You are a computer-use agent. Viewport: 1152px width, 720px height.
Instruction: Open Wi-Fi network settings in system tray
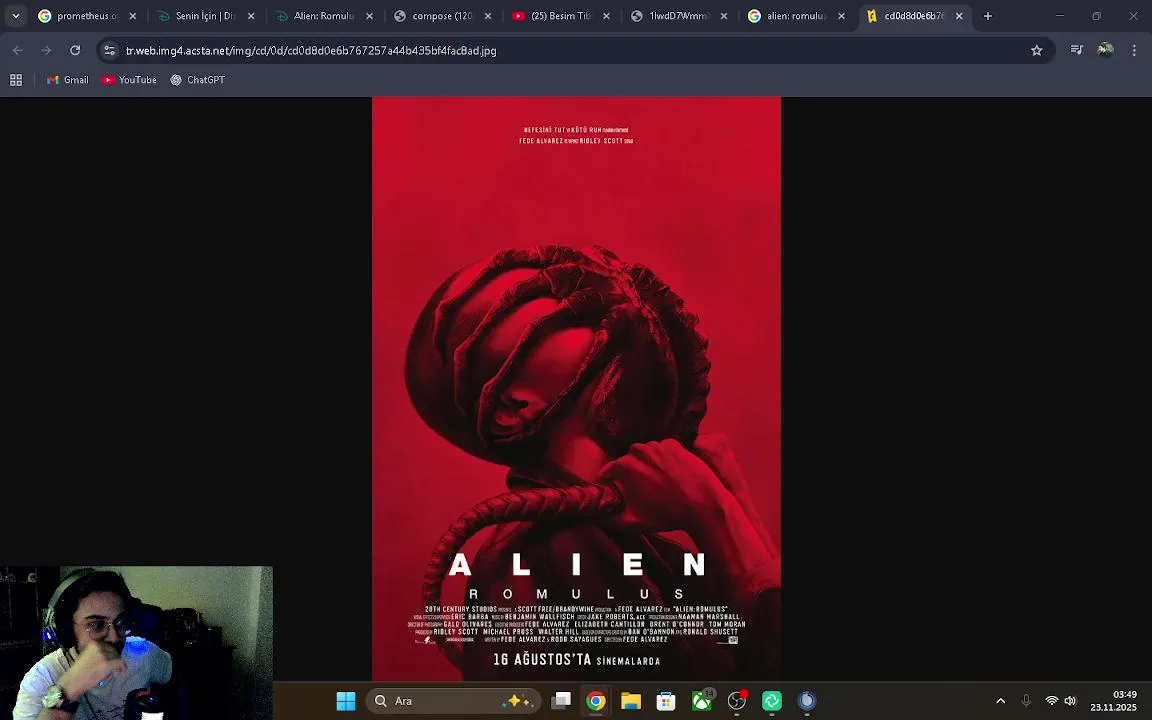click(x=1052, y=701)
